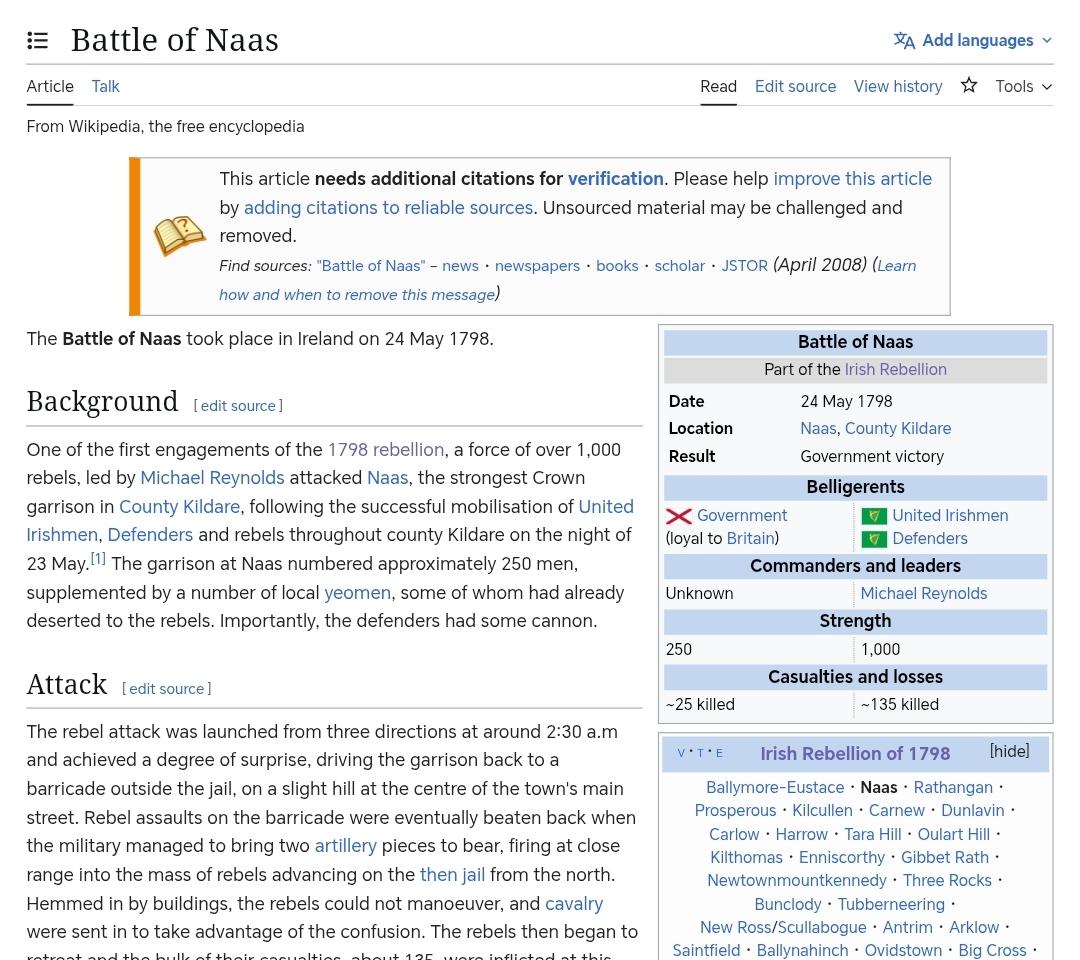Open the County Kildare link in infobox

[x=897, y=429]
